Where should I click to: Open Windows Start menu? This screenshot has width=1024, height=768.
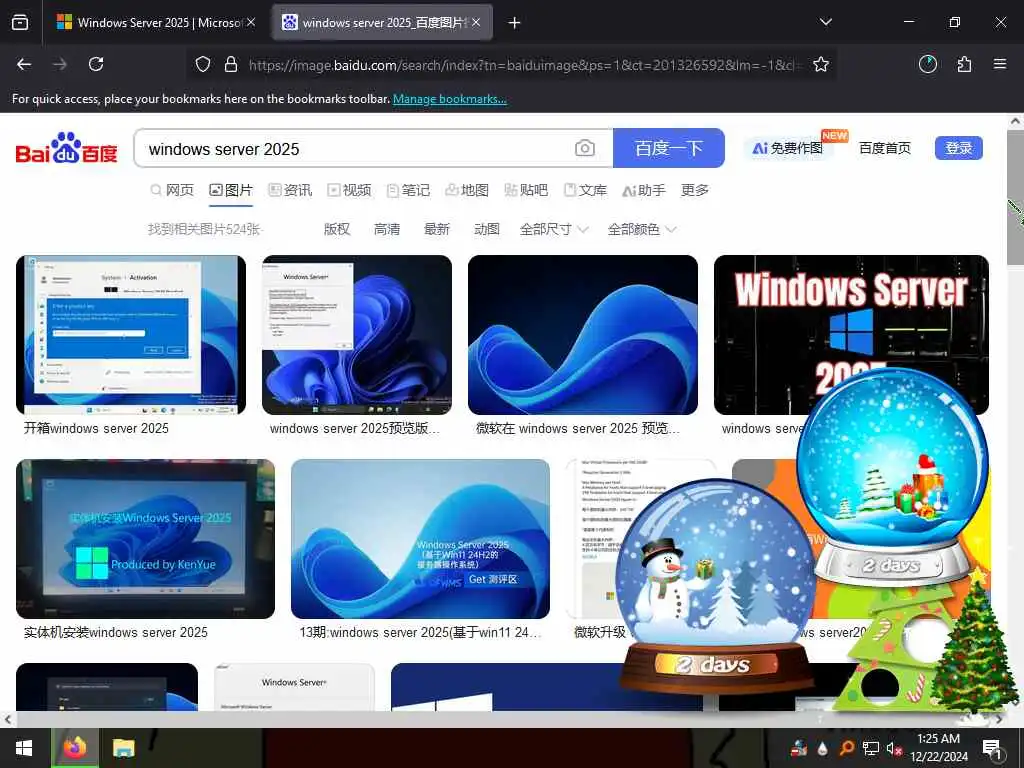click(x=24, y=748)
